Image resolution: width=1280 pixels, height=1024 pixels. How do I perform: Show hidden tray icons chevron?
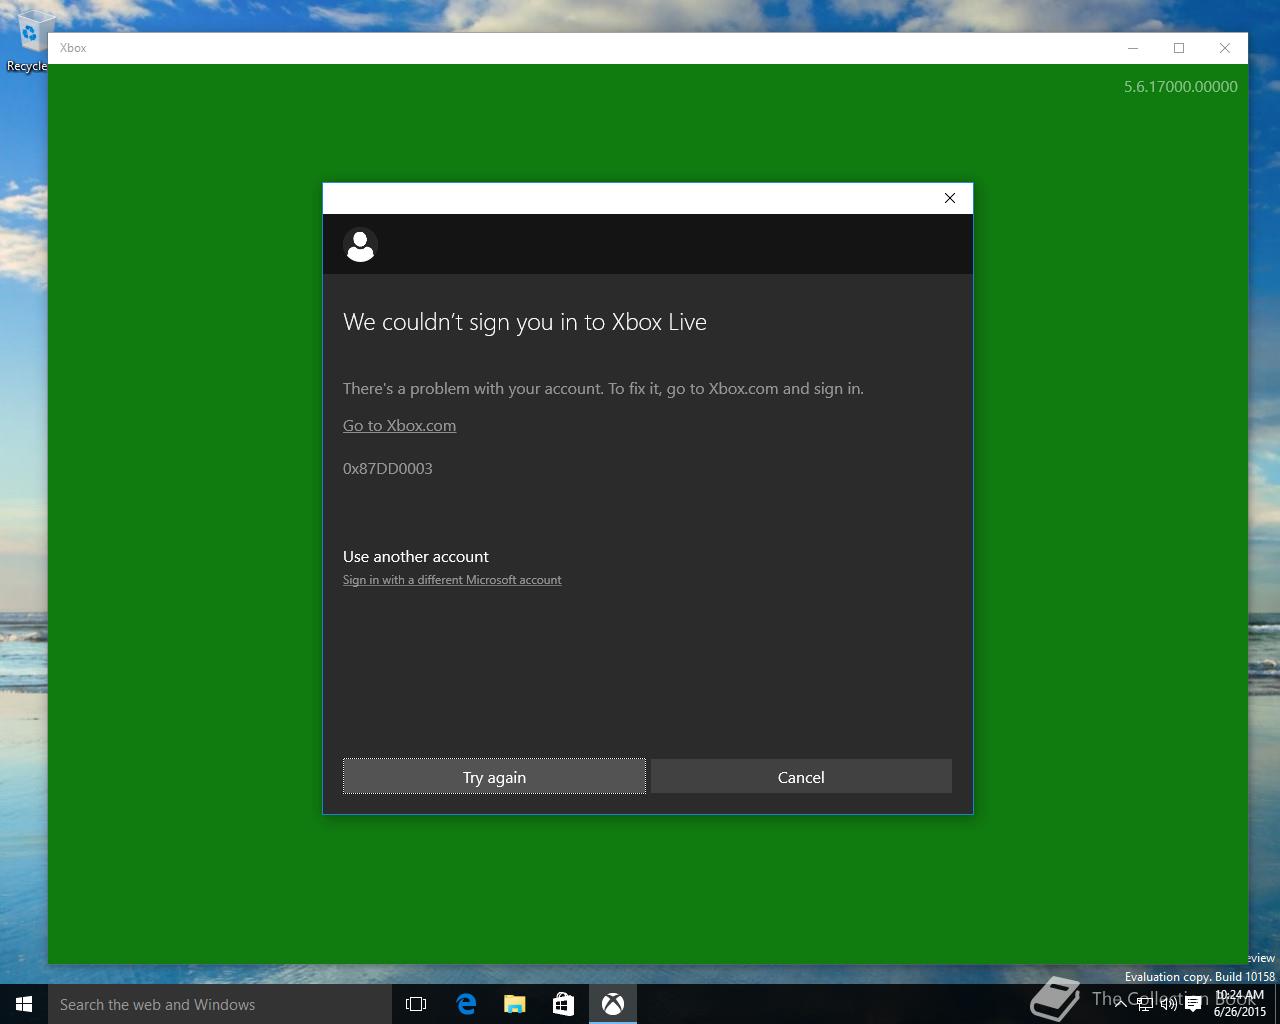tap(1120, 1004)
